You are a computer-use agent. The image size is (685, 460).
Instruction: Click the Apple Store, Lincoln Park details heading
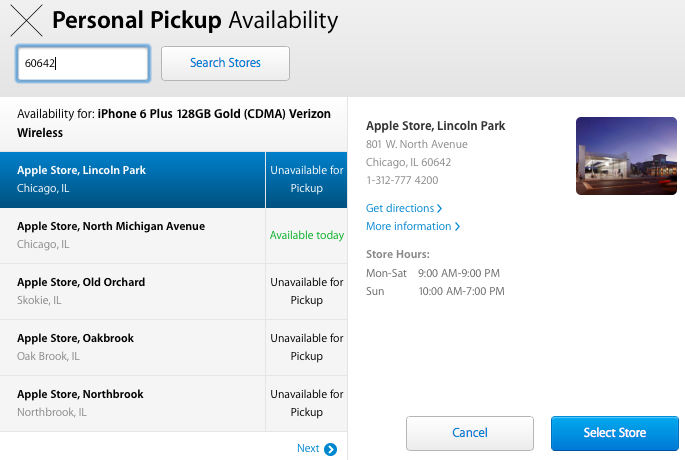pos(436,126)
